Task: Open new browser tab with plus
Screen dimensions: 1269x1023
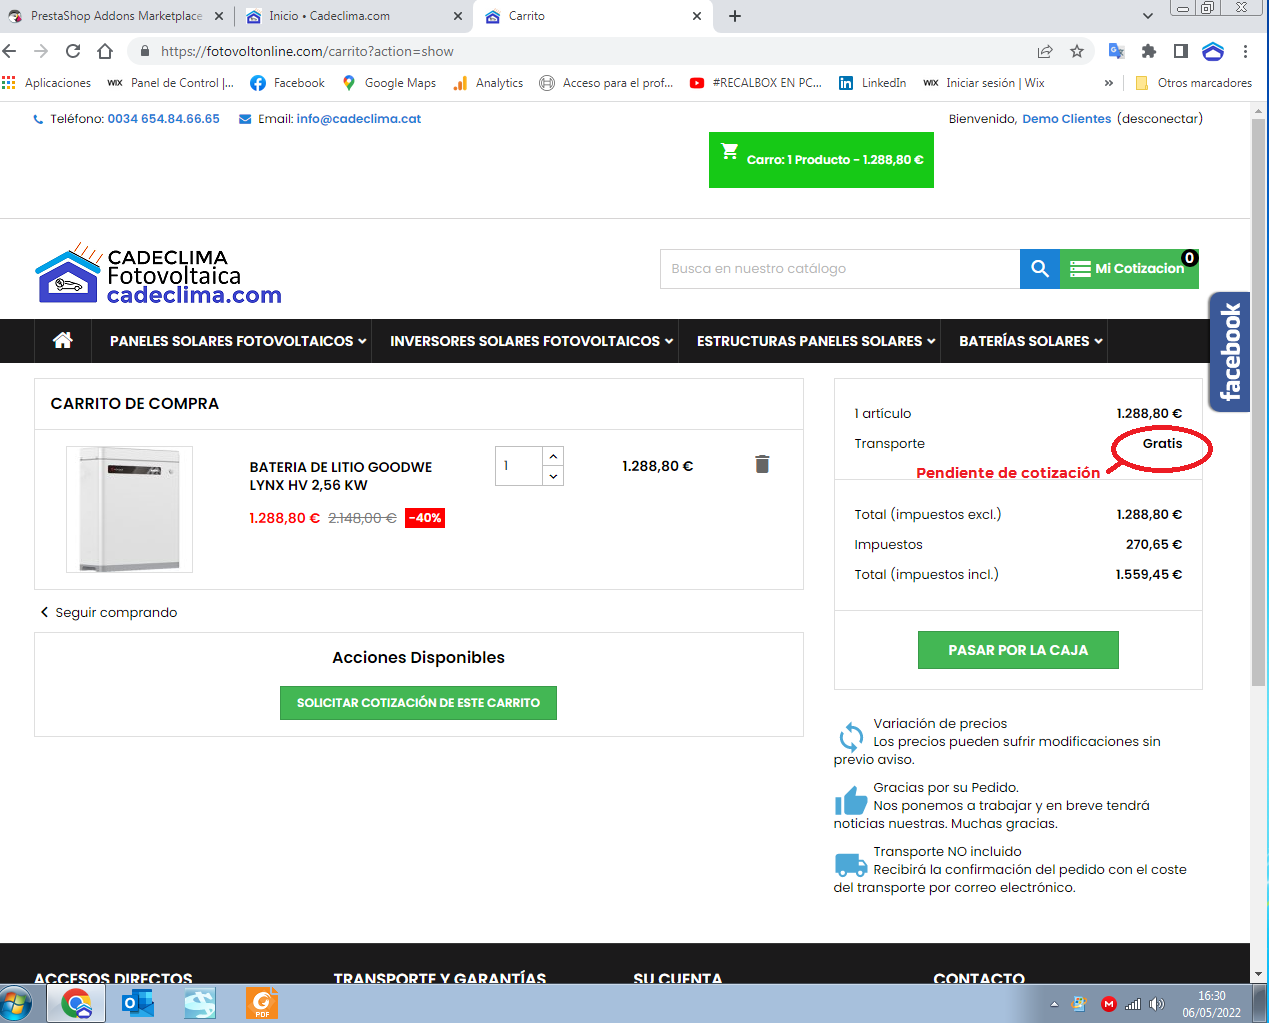Action: click(735, 16)
